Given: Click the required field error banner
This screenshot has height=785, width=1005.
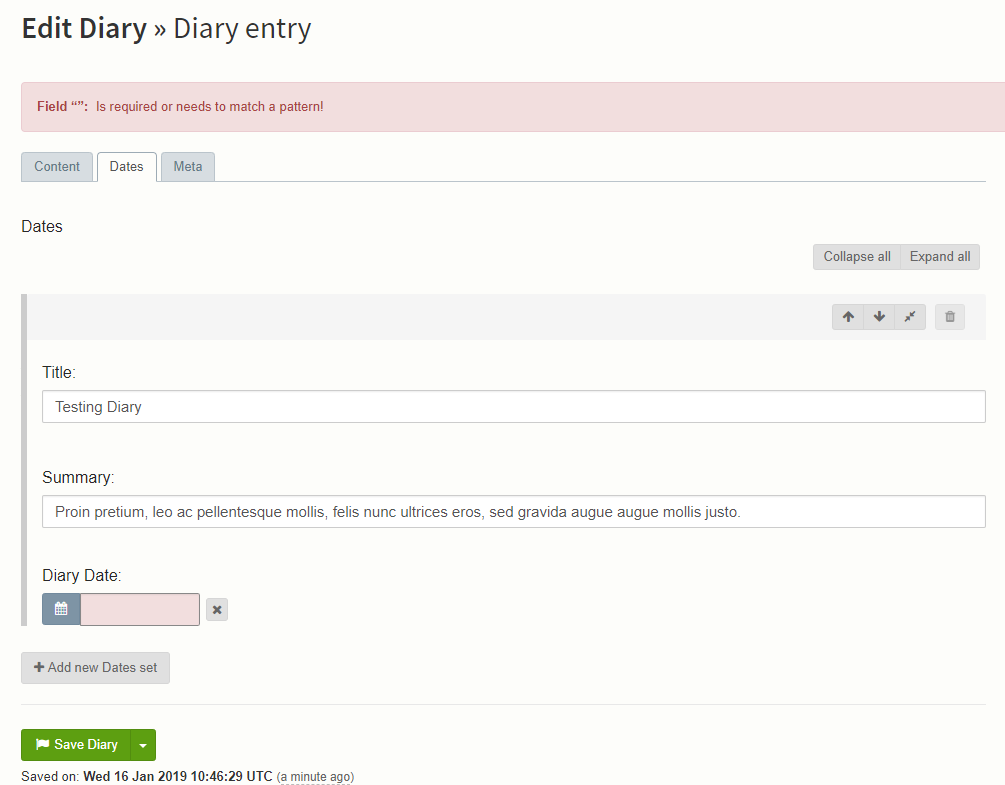Looking at the screenshot, I should coord(500,105).
